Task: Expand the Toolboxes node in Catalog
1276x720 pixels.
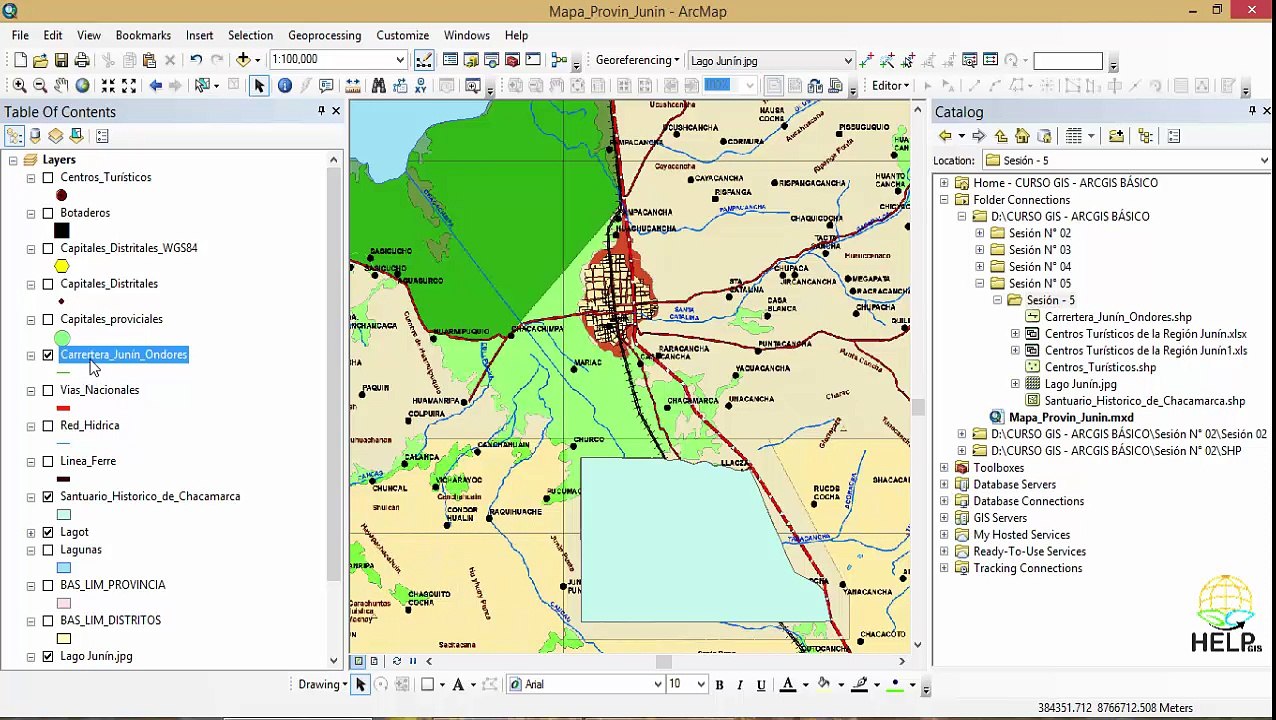Action: pos(944,468)
